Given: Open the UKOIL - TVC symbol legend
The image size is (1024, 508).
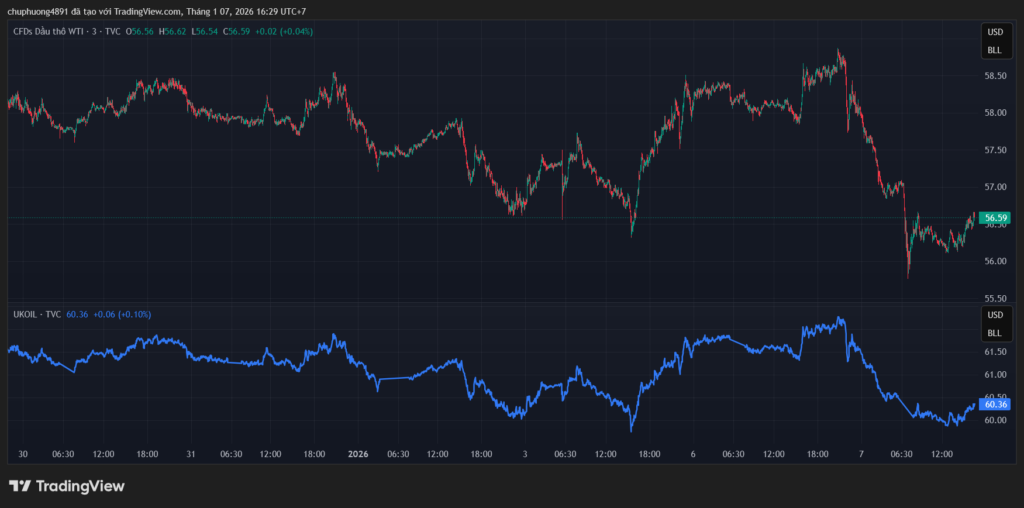Looking at the screenshot, I should [x=35, y=314].
